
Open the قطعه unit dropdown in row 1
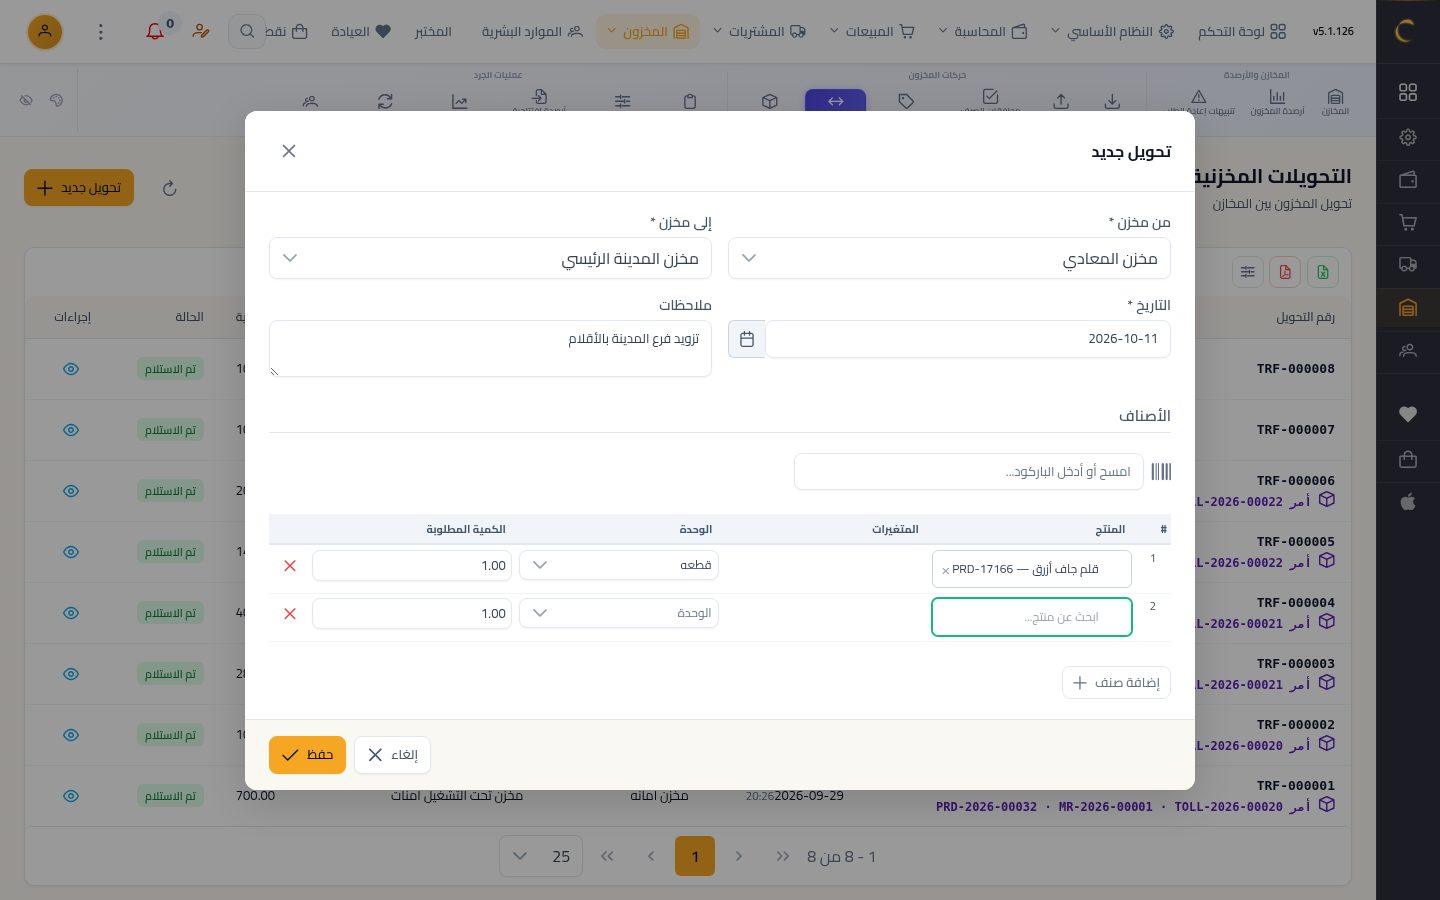tap(619, 565)
